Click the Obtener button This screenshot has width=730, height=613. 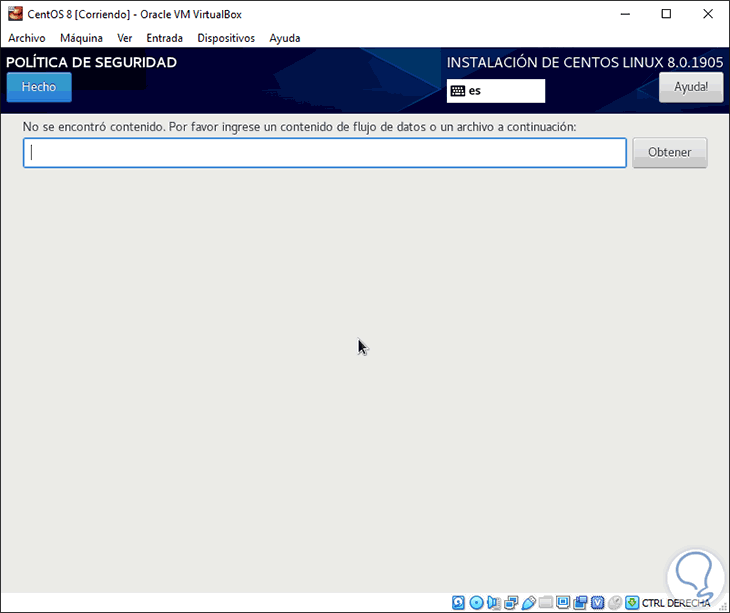click(x=669, y=153)
